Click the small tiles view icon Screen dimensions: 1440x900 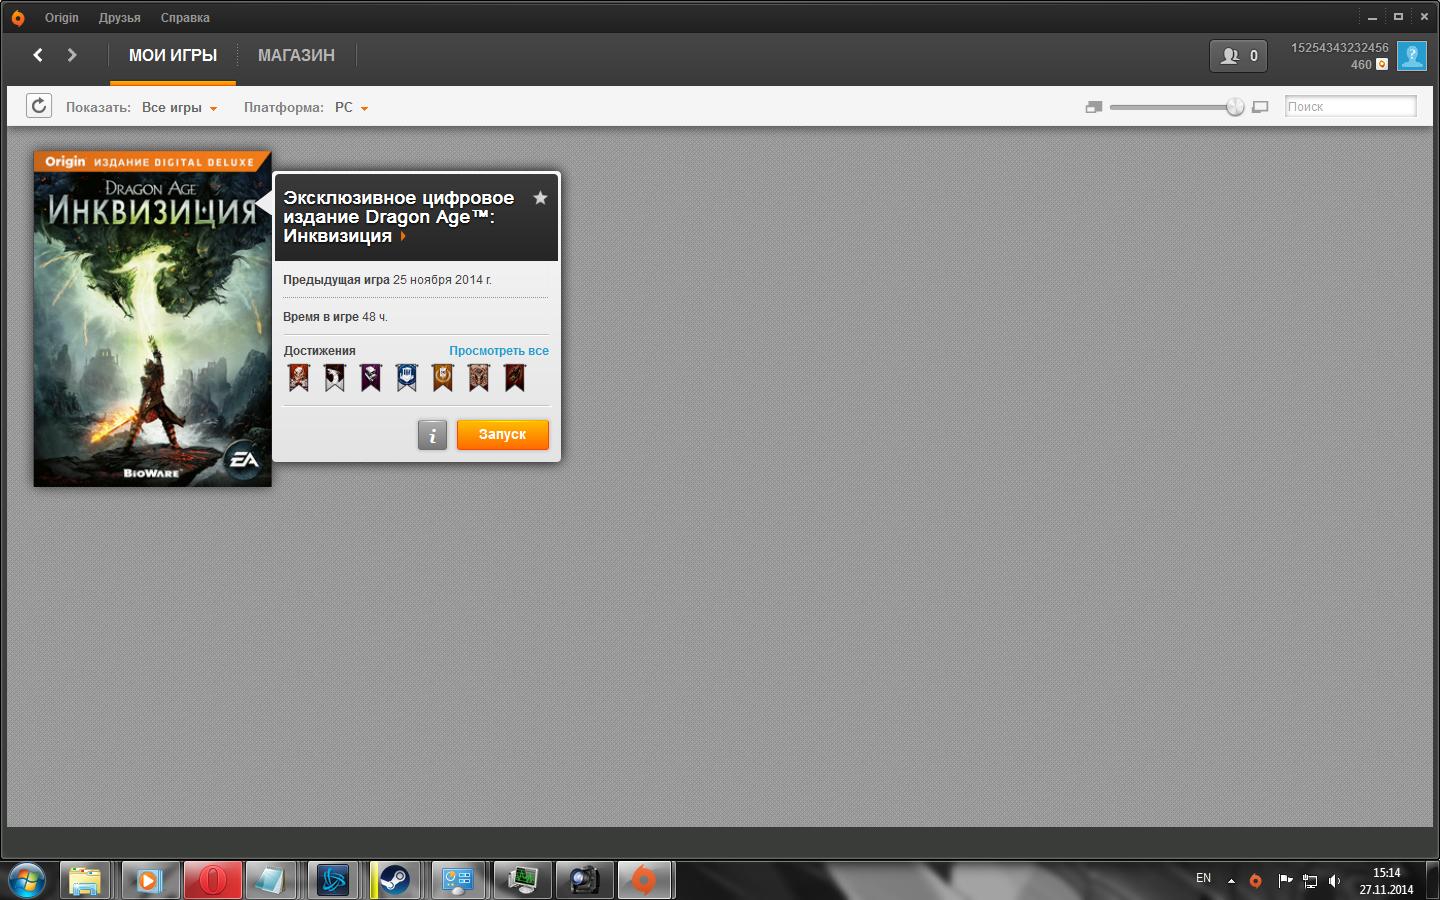click(1094, 107)
